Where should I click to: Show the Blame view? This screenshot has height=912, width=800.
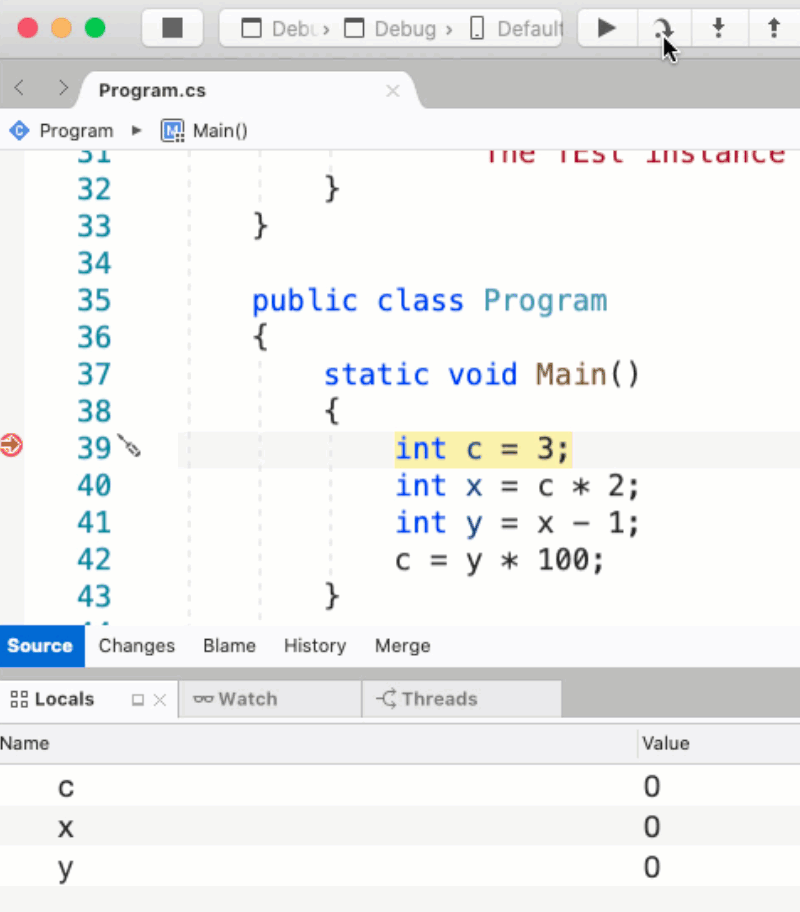[229, 646]
